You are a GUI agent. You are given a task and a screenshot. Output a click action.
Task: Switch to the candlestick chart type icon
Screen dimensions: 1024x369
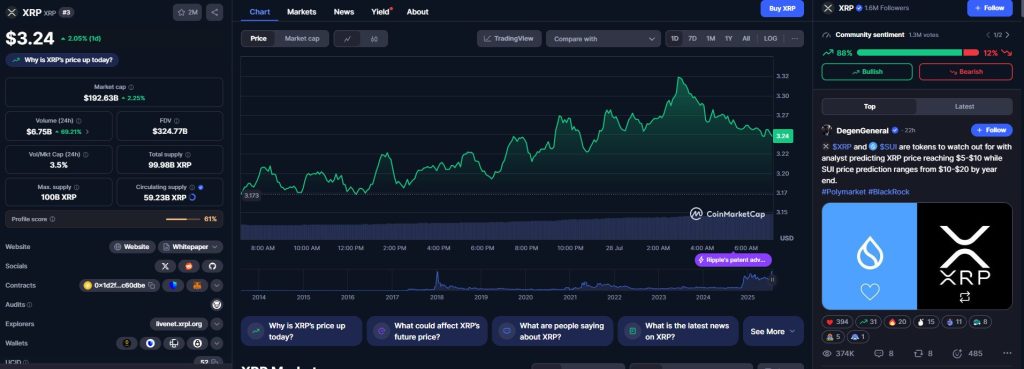[374, 39]
